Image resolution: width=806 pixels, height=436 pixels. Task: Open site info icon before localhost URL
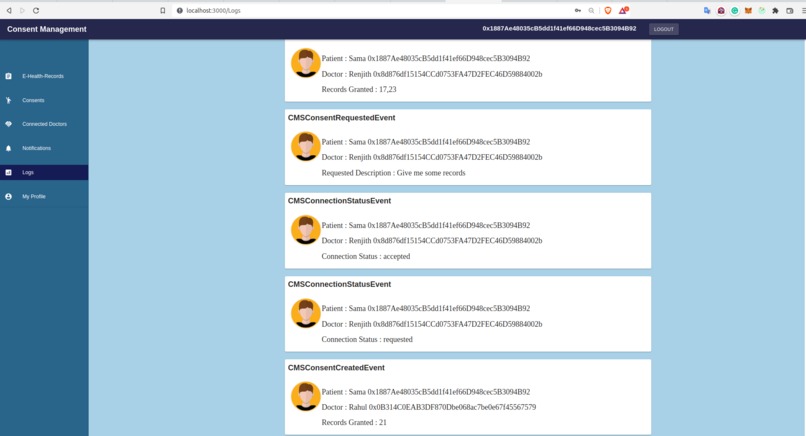[x=179, y=10]
